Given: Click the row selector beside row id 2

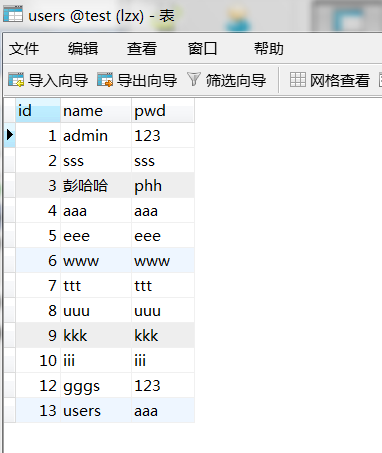Looking at the screenshot, I should [x=10, y=160].
